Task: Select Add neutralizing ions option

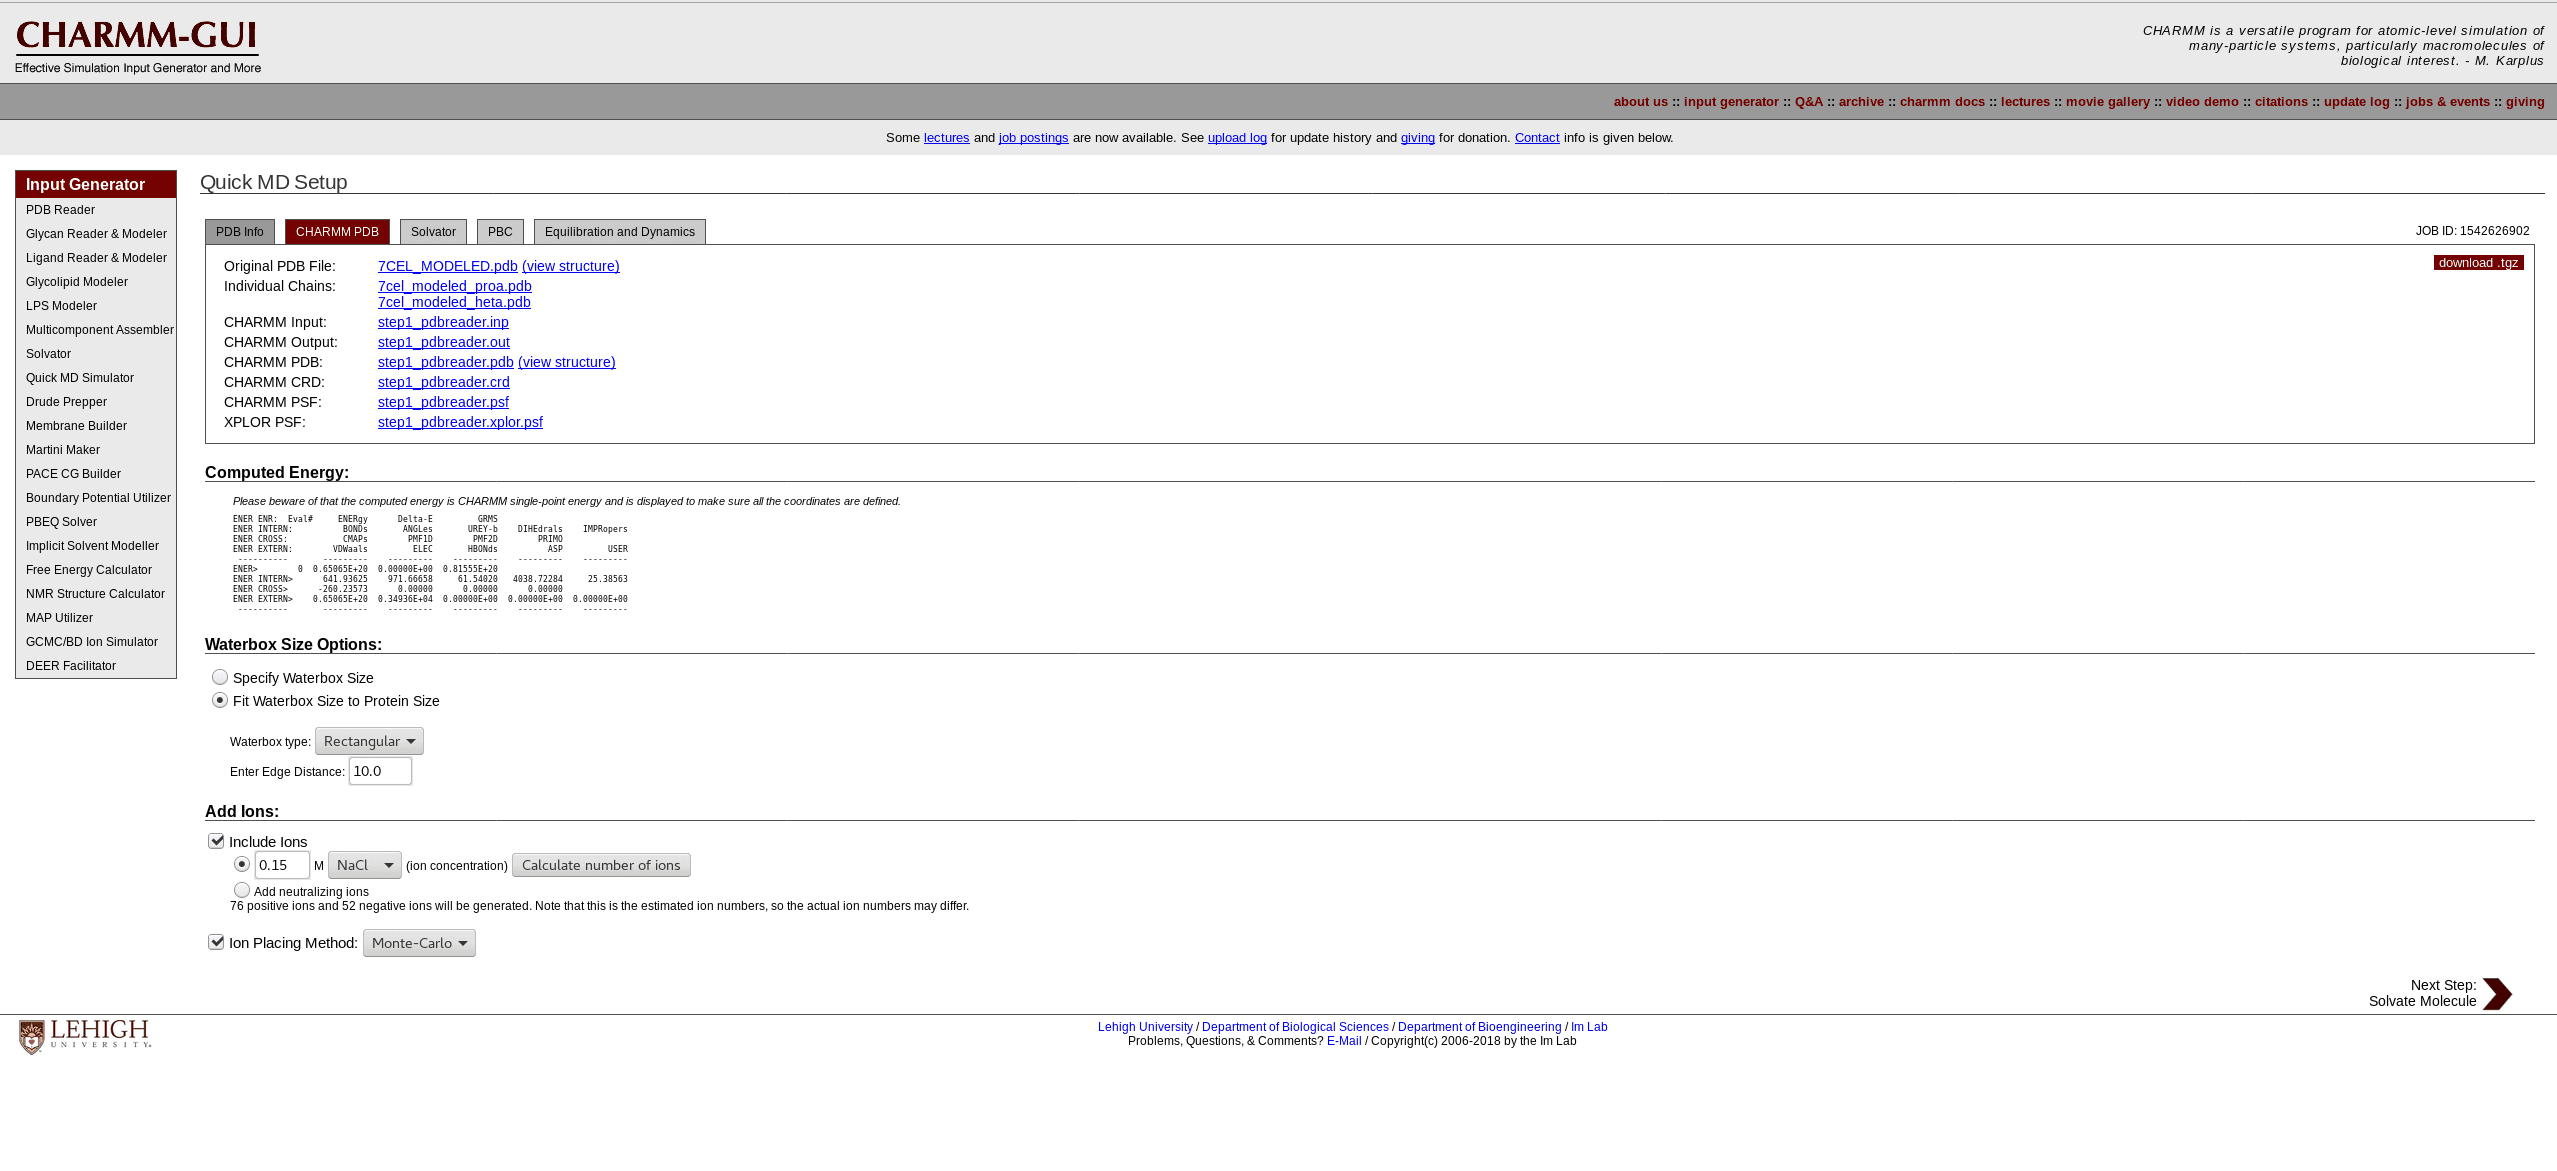Action: coord(242,890)
